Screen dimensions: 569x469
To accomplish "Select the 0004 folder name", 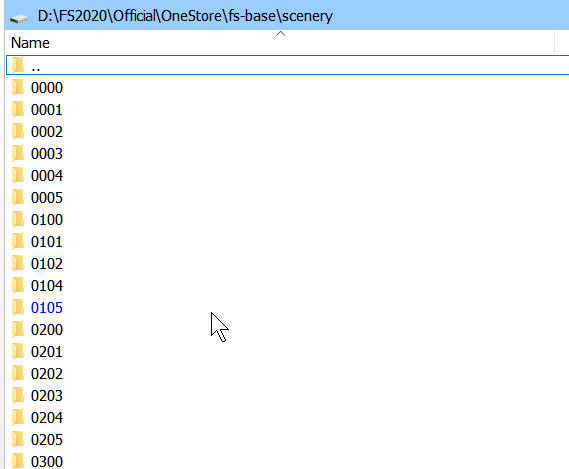I will pos(47,176).
